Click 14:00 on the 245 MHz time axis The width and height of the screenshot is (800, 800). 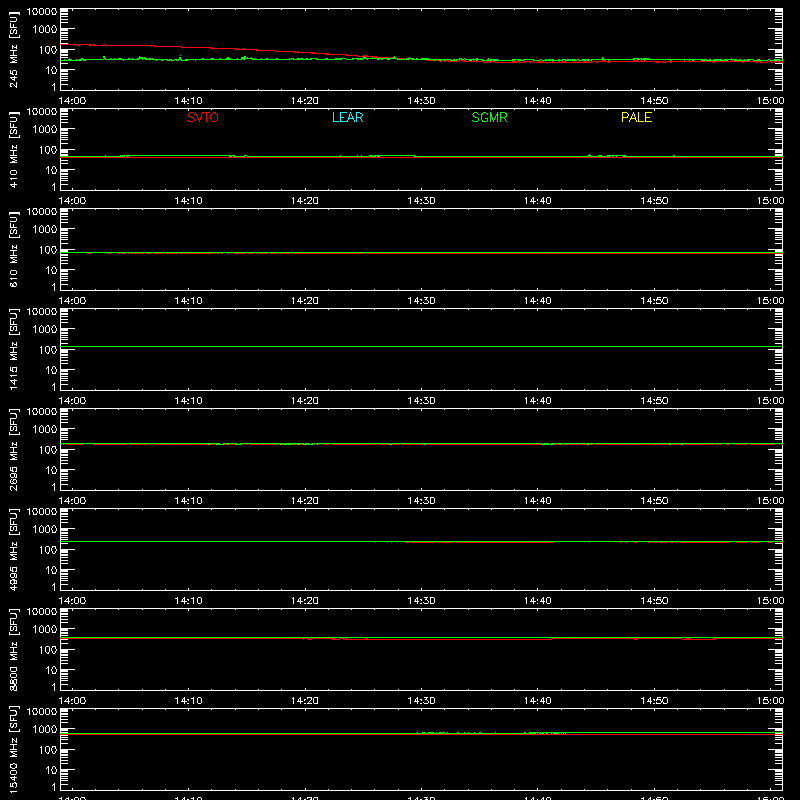tap(72, 101)
